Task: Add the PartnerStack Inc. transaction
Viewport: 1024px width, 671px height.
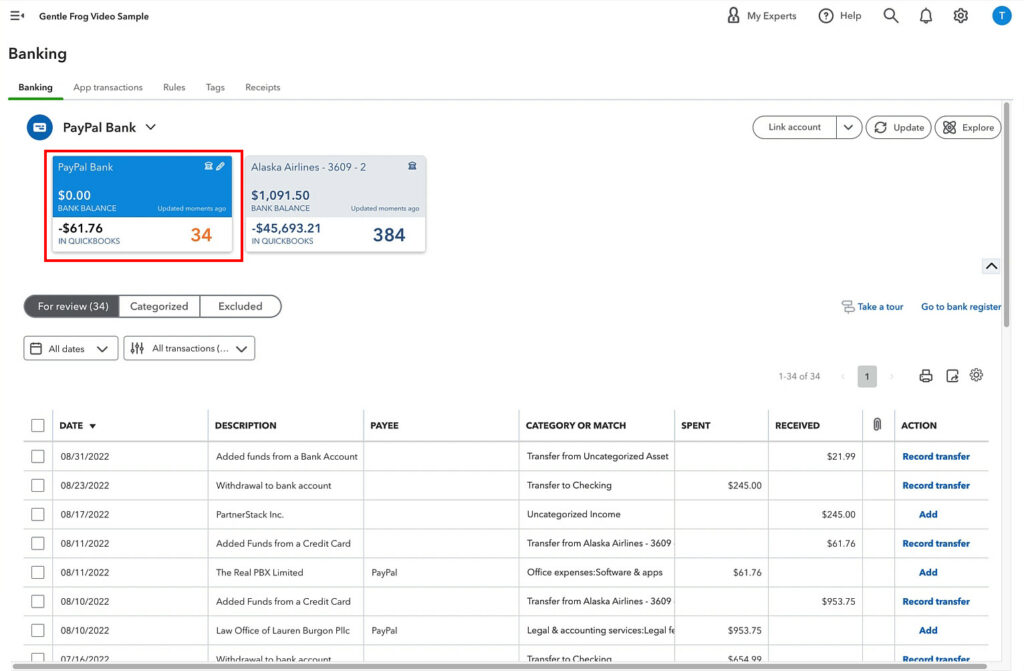Action: [927, 514]
